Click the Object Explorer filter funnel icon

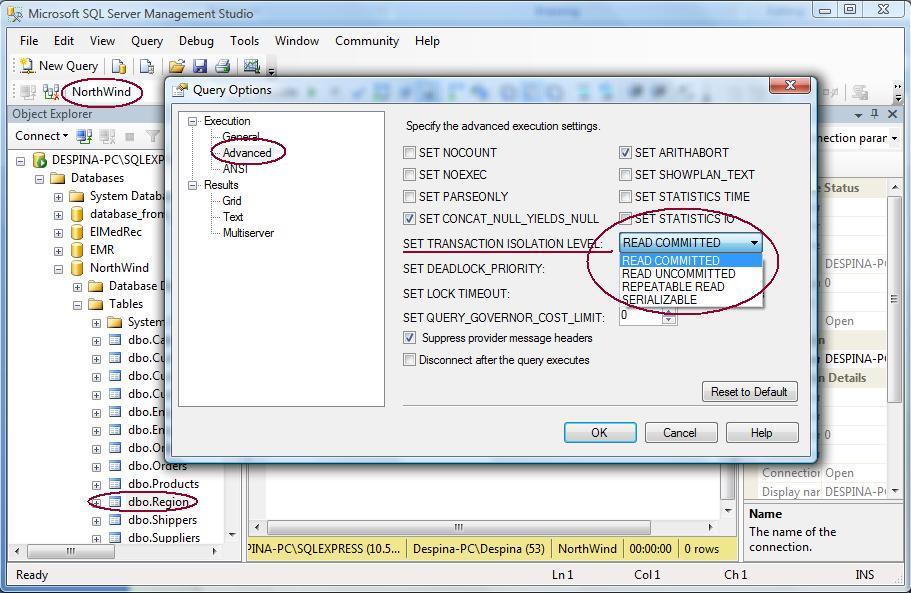[x=152, y=136]
